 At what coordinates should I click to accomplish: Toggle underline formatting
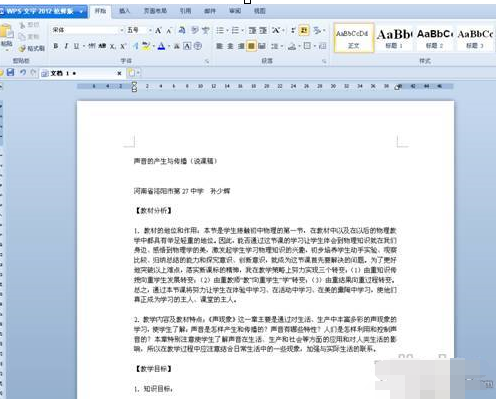tap(76, 46)
